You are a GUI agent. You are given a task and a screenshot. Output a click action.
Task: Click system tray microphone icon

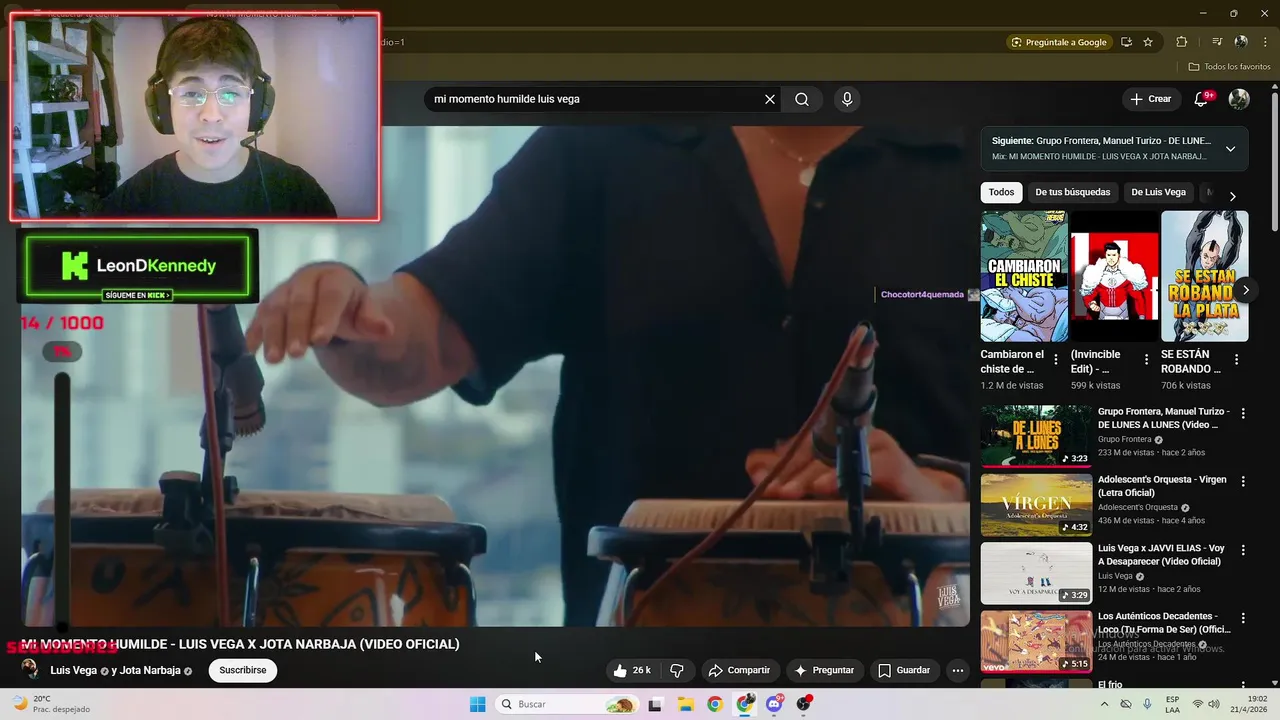(1147, 704)
